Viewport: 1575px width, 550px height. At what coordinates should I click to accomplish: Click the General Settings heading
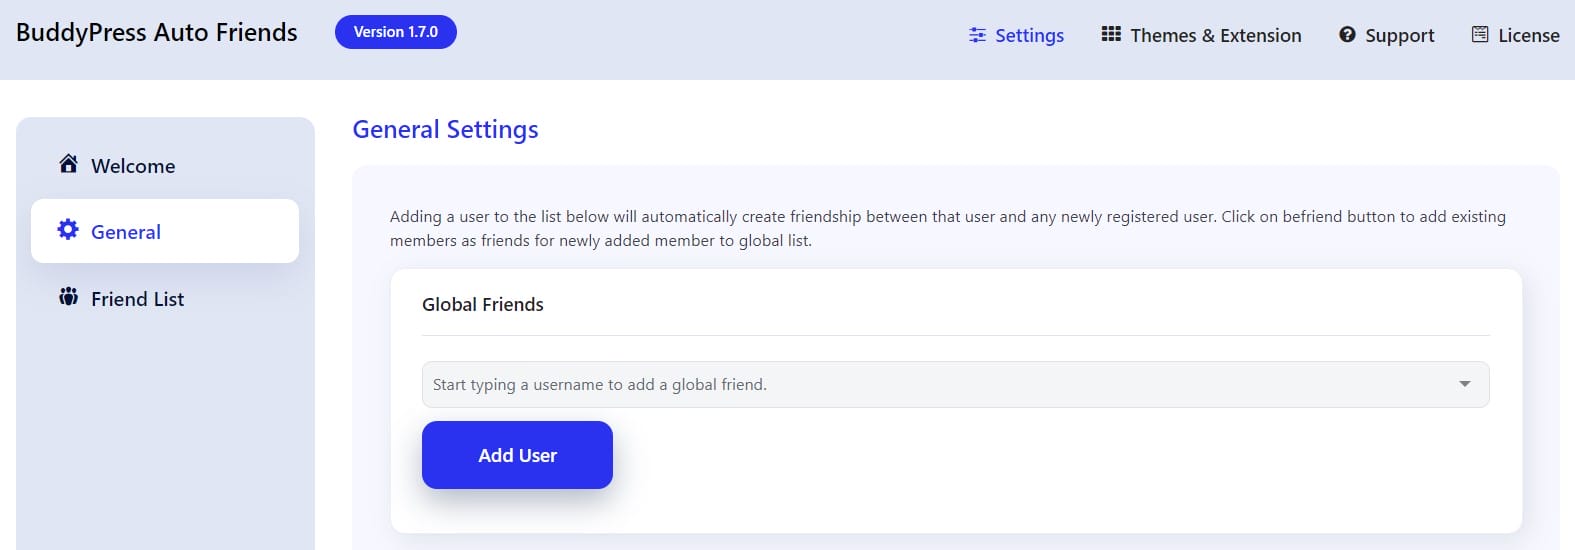pos(445,129)
